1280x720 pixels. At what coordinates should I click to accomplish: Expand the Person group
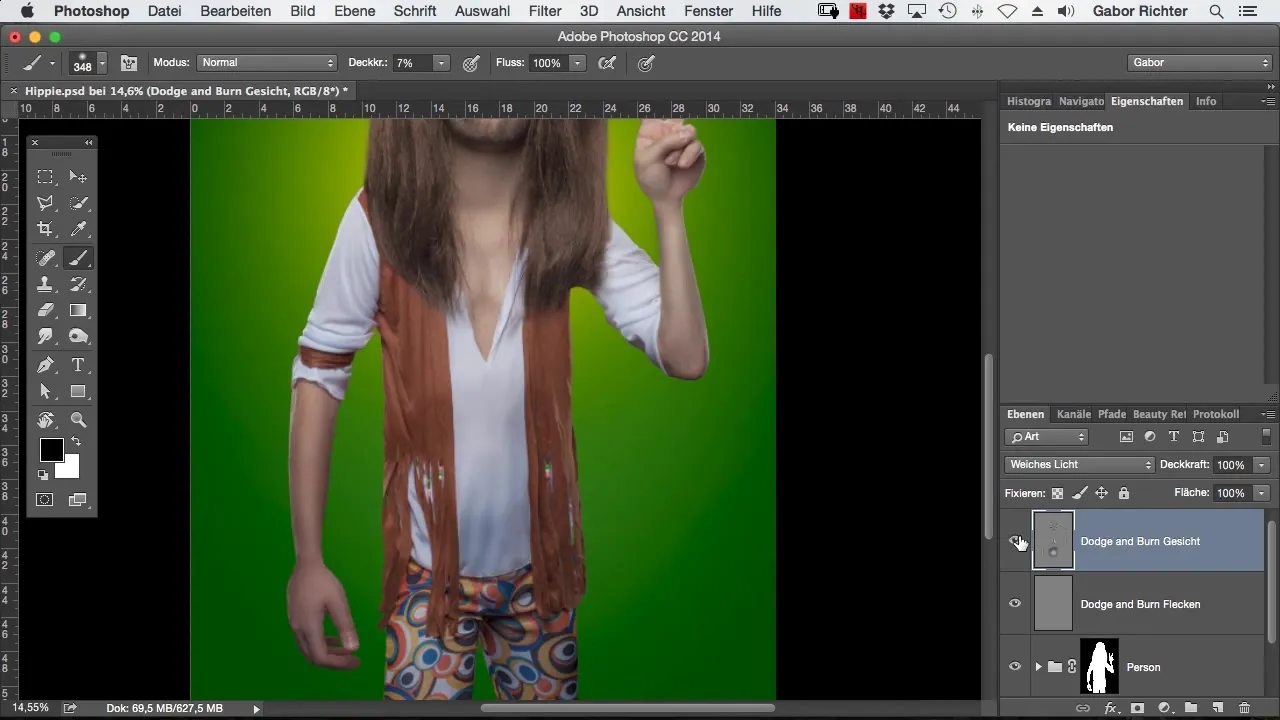[x=1038, y=667]
